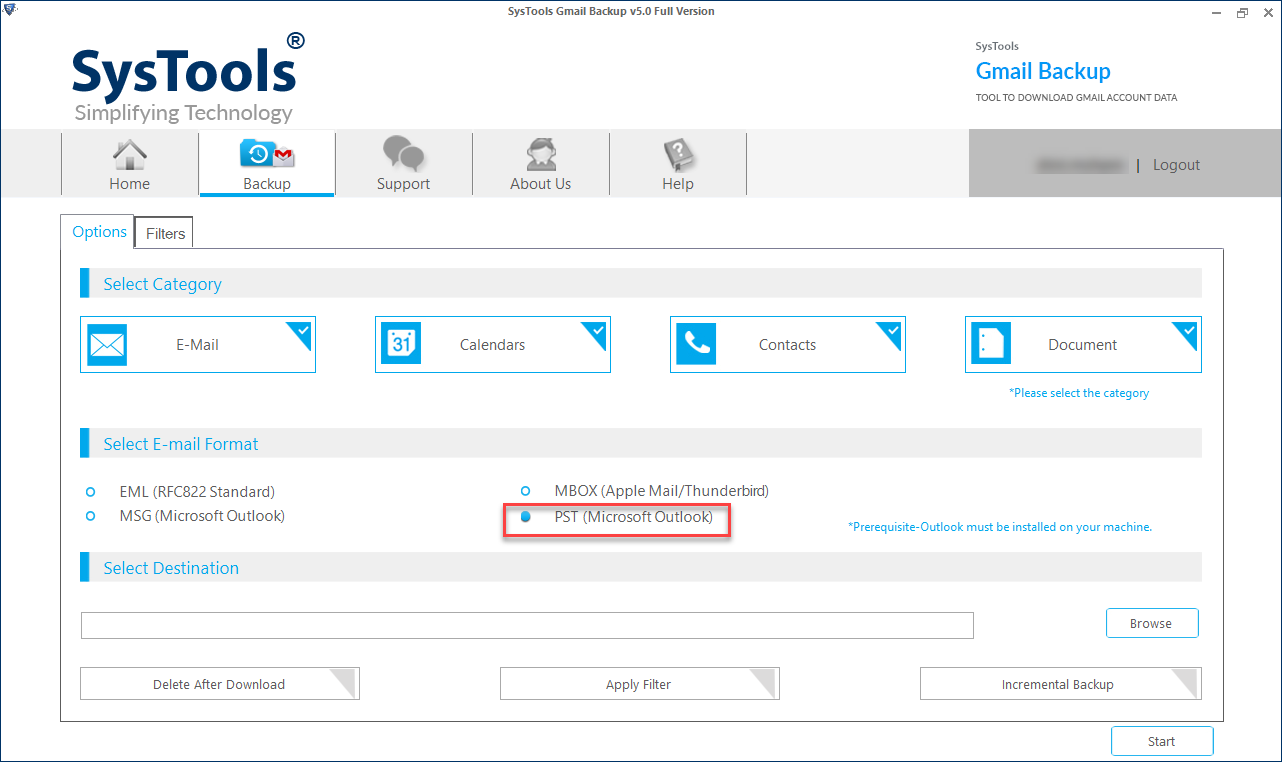Image resolution: width=1282 pixels, height=762 pixels.
Task: Click the Select Destination heading
Action: pos(171,568)
